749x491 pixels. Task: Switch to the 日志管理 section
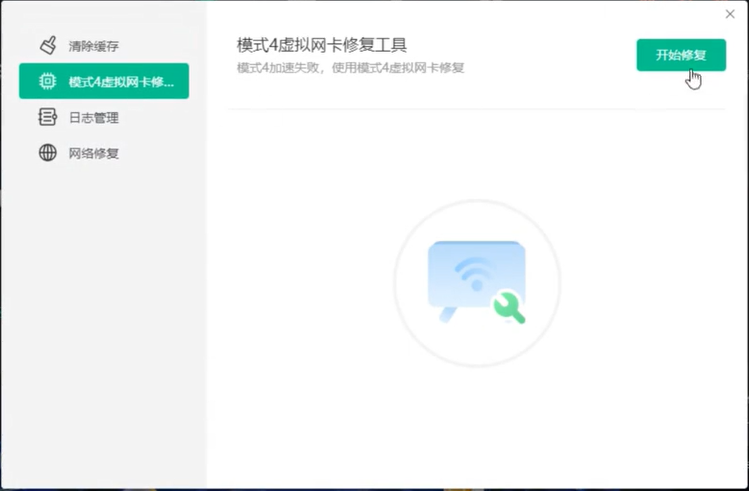[94, 117]
